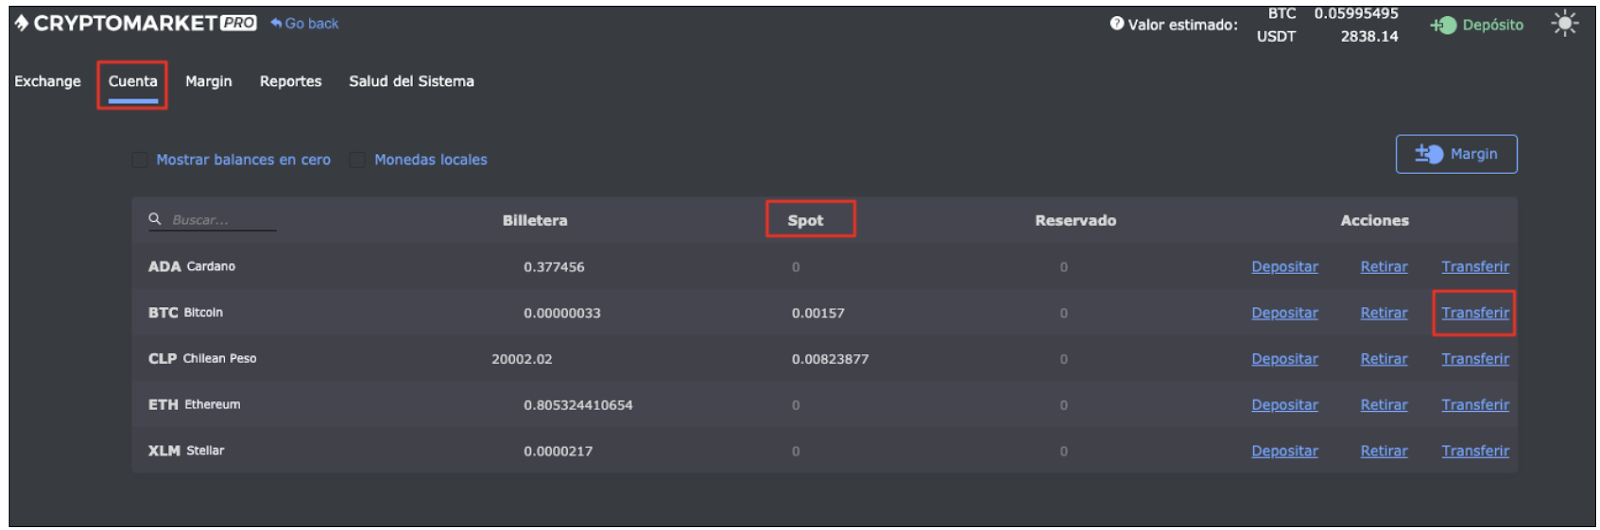Click Transferir for XLM Stellar
Viewport: 1600px width, 530px height.
(x=1475, y=451)
